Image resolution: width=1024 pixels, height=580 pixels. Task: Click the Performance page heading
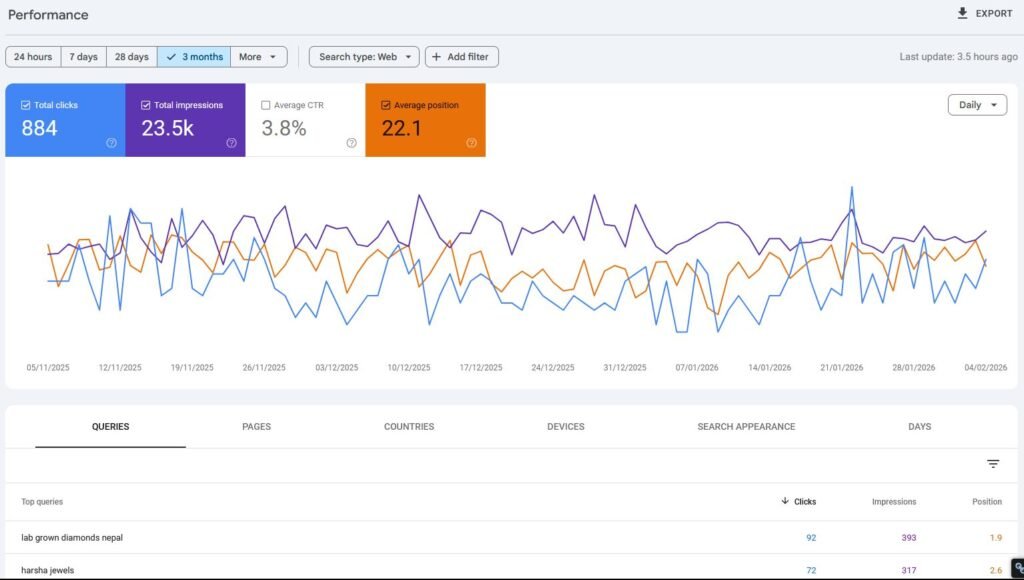(48, 14)
